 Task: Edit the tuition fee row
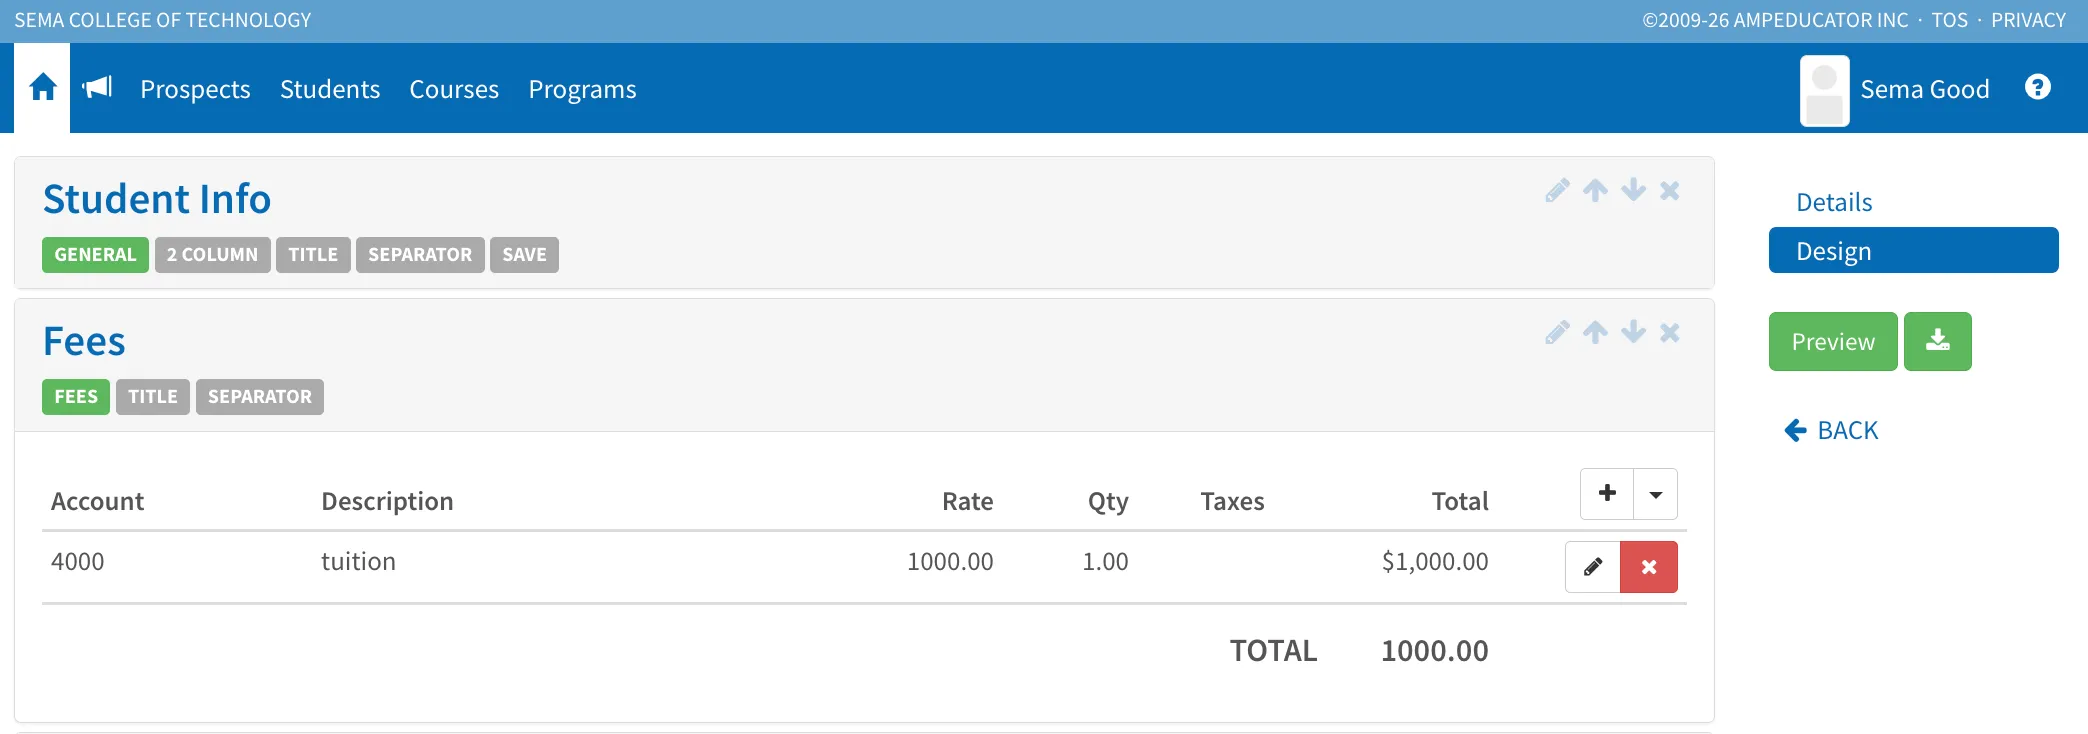(1593, 567)
